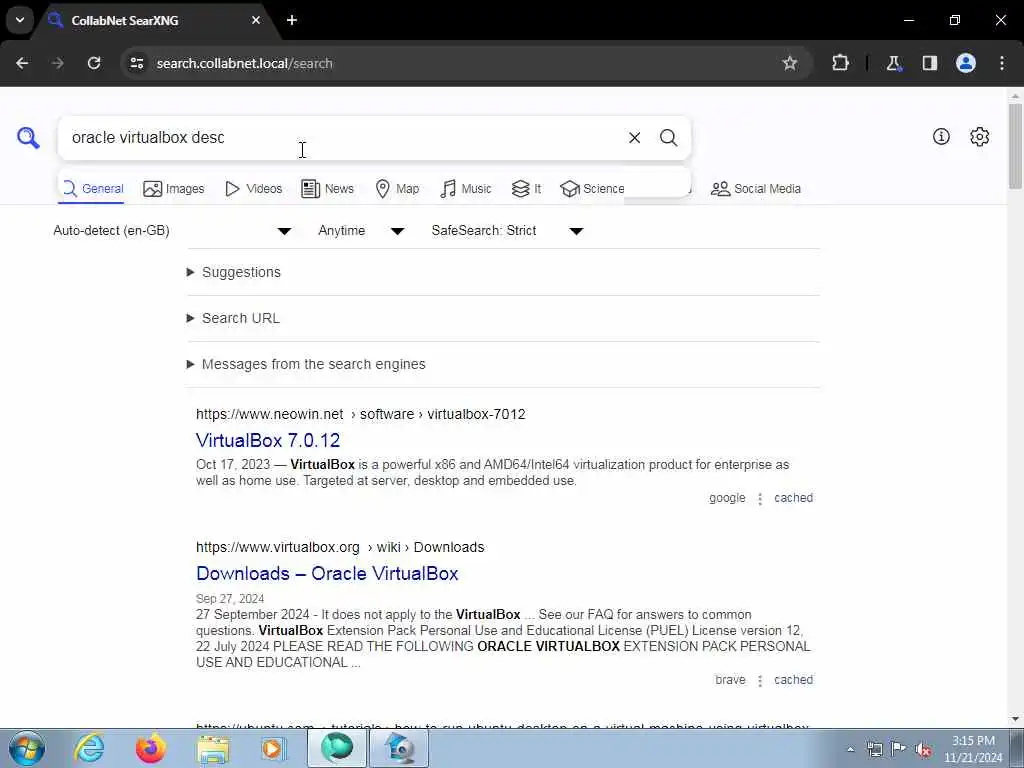Open cached link for Downloads result
1024x768 pixels.
(793, 680)
